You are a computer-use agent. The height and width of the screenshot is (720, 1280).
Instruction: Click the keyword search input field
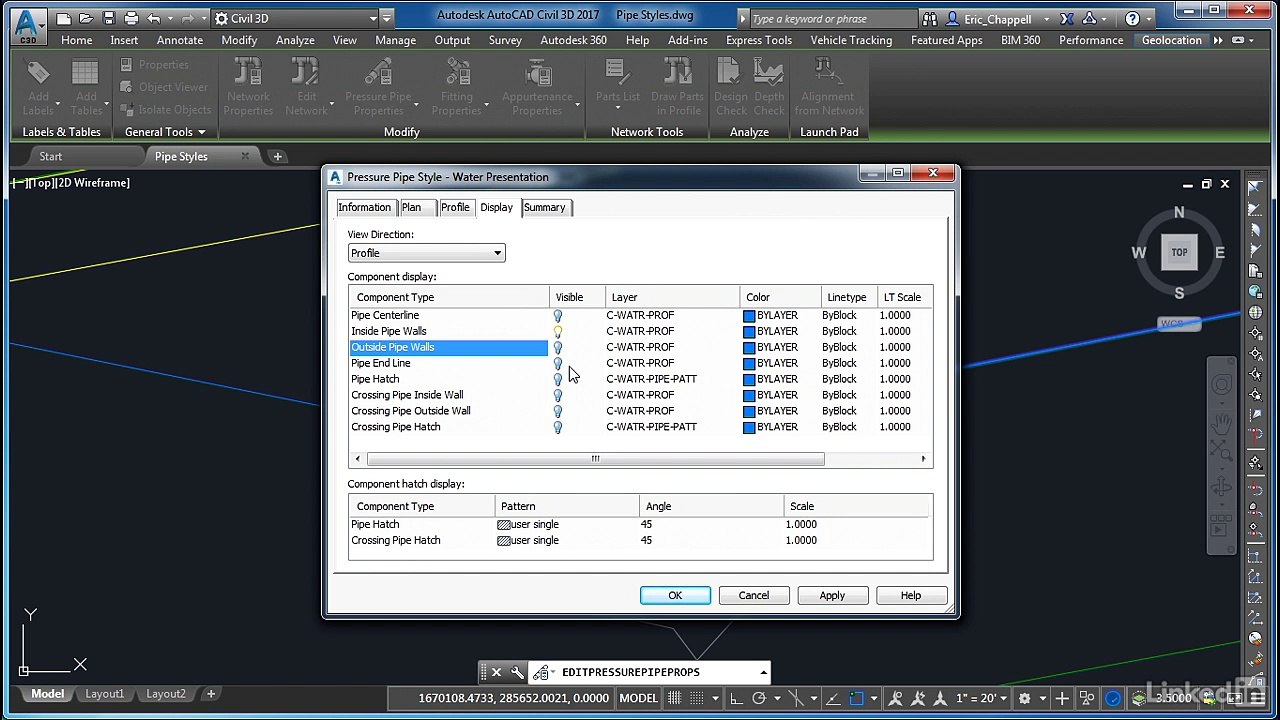(831, 19)
